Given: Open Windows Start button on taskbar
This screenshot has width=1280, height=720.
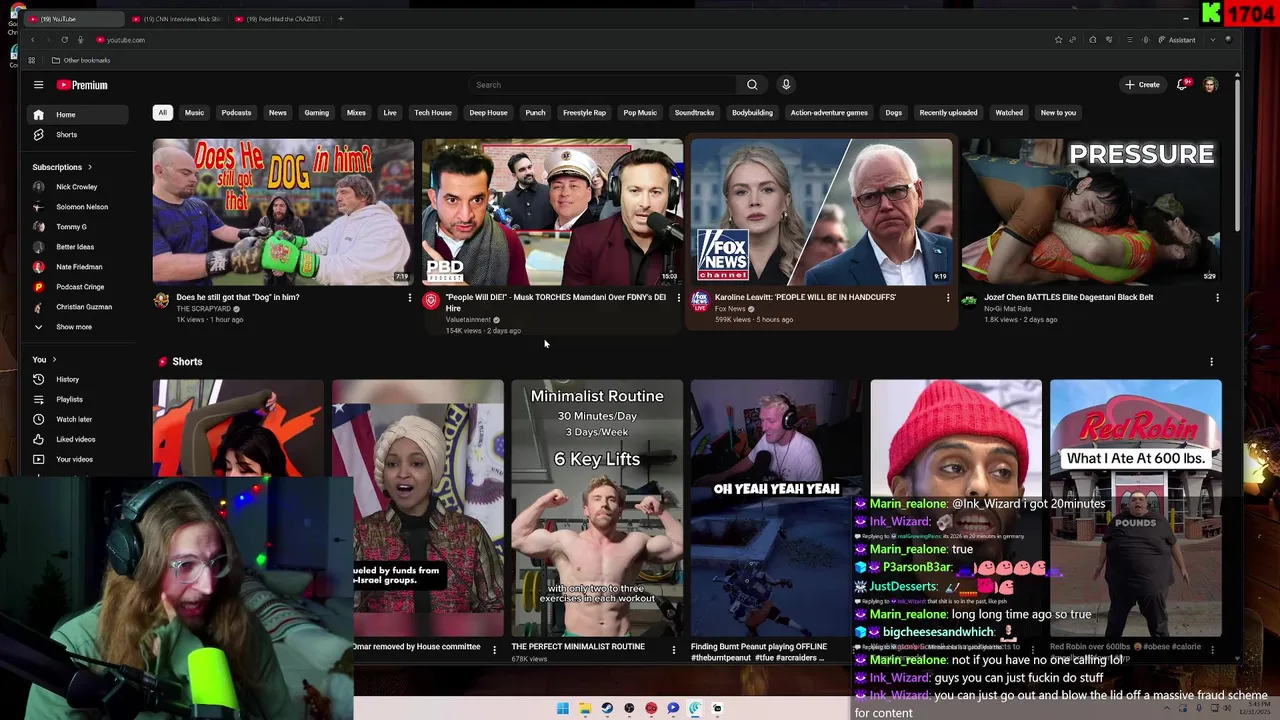Looking at the screenshot, I should [x=563, y=708].
